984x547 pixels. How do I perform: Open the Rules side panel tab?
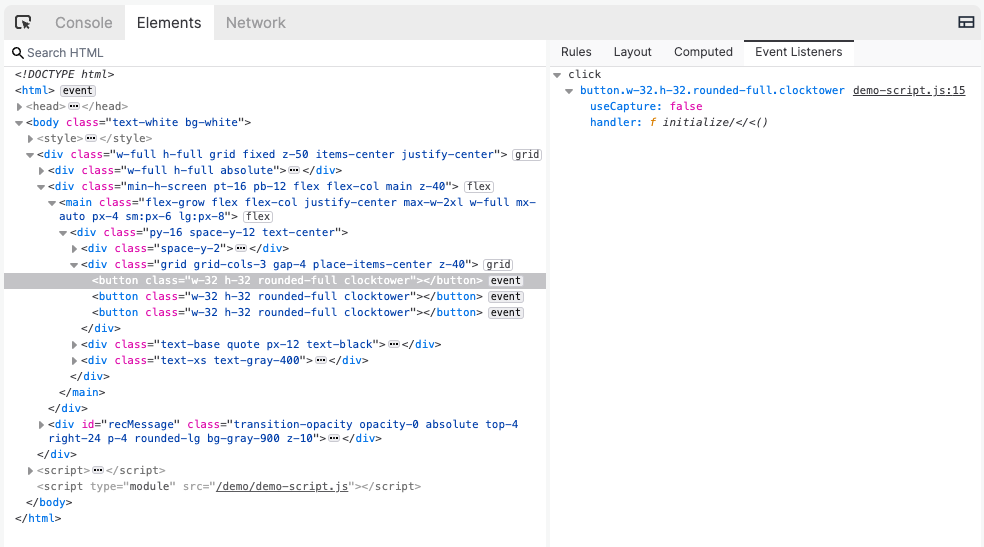click(575, 52)
